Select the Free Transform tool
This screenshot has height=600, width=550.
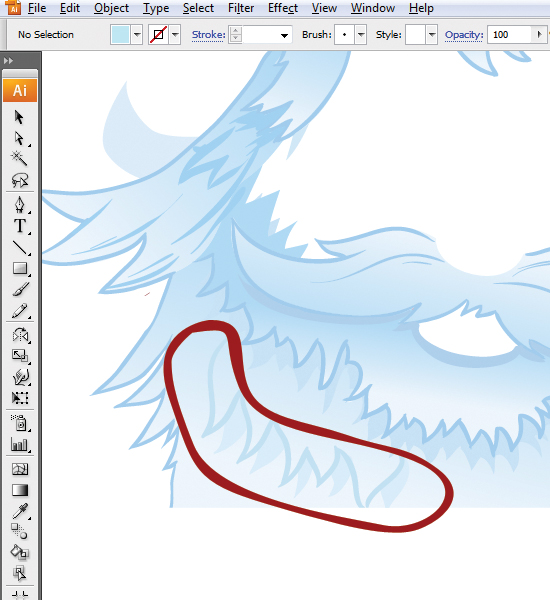click(20, 398)
